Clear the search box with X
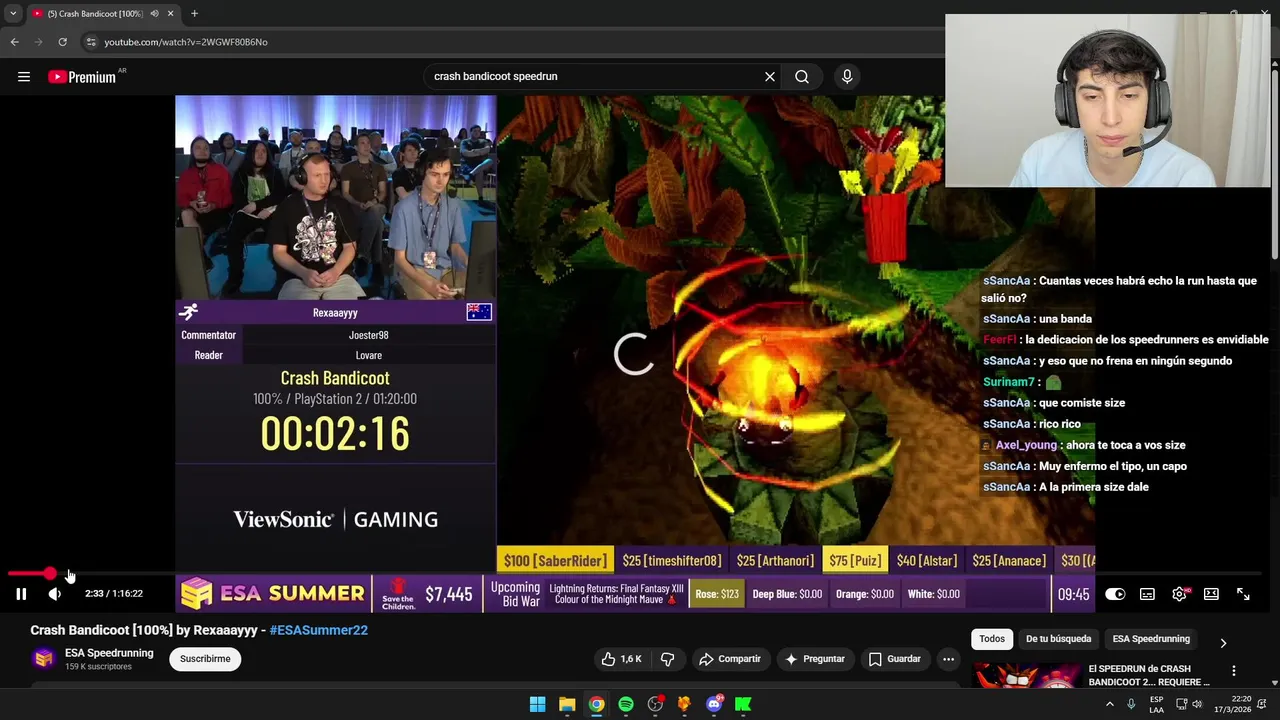This screenshot has height=720, width=1280. (x=770, y=76)
